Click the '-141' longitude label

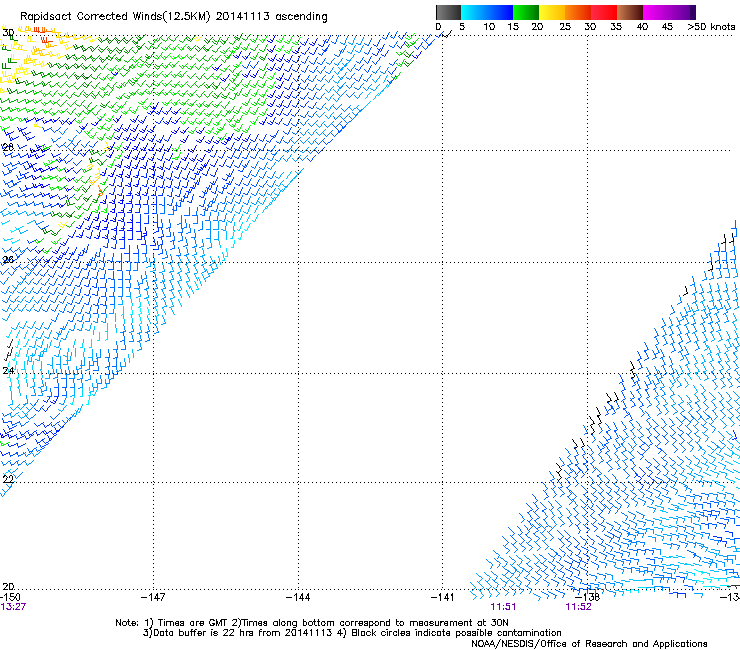click(442, 598)
